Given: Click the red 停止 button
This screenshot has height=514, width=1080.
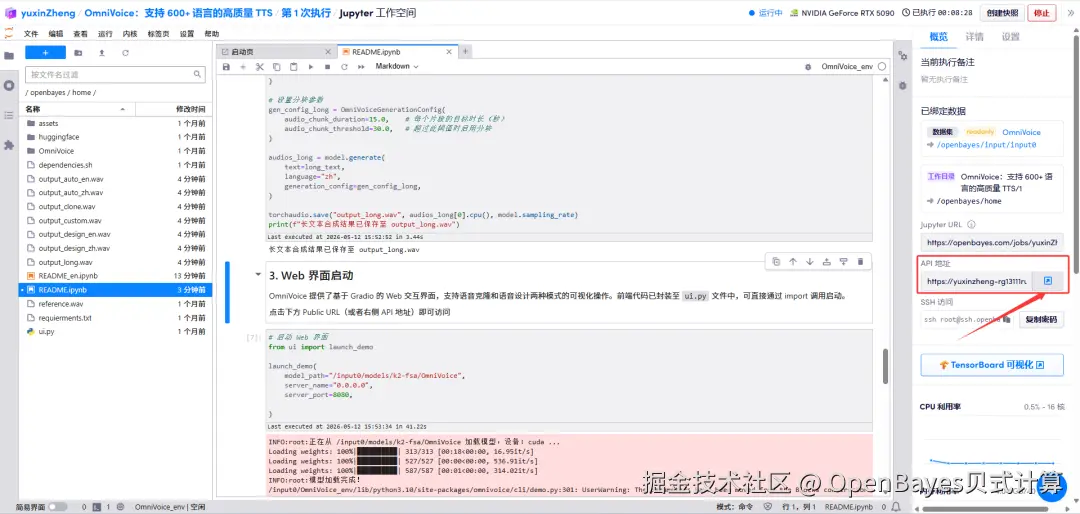Looking at the screenshot, I should click(x=1041, y=12).
